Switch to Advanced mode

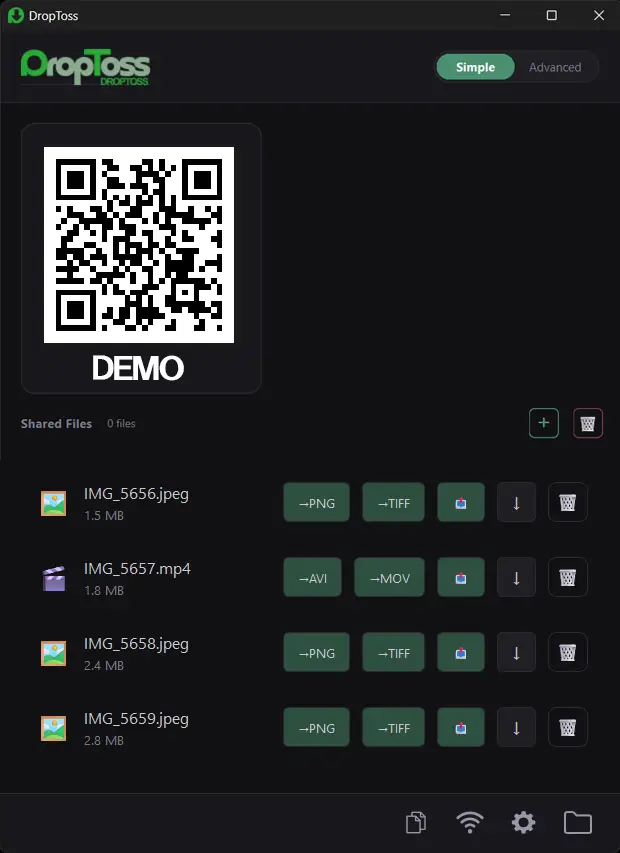pyautogui.click(x=555, y=67)
